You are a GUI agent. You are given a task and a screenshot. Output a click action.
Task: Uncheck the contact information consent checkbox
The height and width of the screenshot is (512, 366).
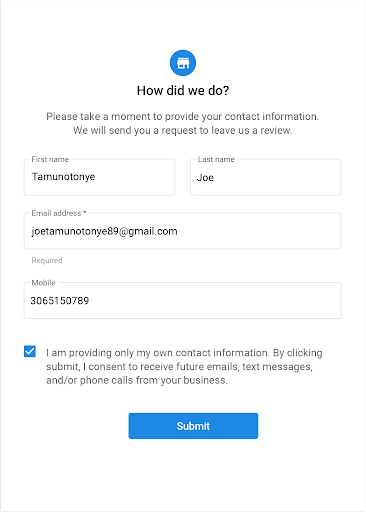click(x=30, y=351)
